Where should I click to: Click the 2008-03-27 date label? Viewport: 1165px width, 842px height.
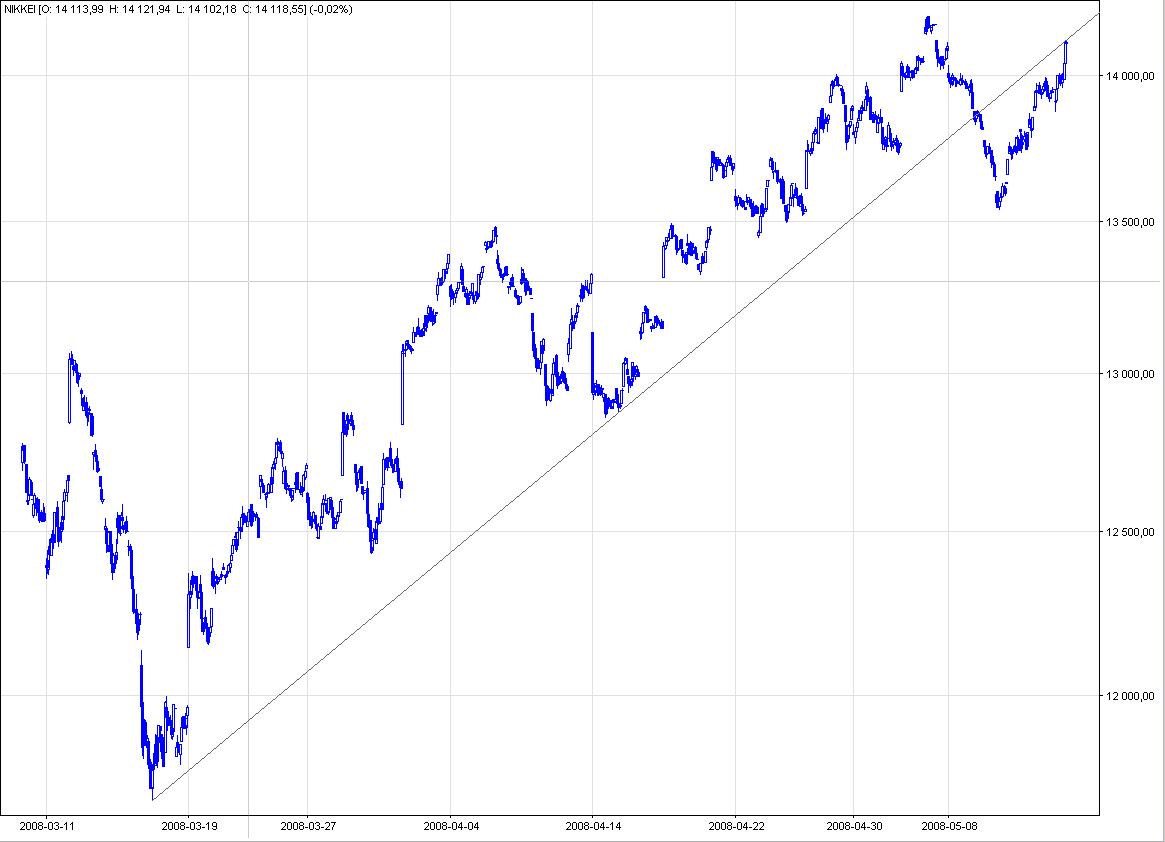tap(308, 826)
